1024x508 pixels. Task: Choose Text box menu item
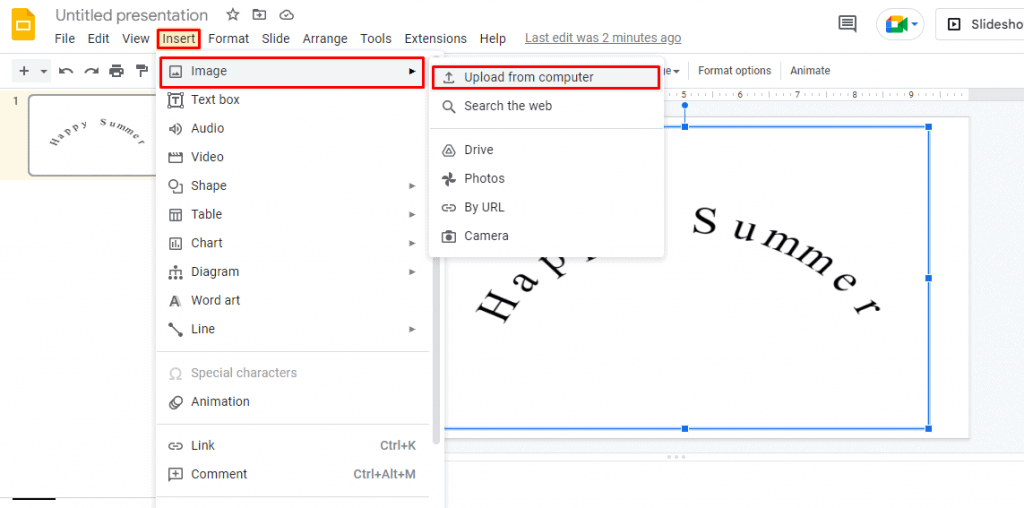(x=293, y=100)
